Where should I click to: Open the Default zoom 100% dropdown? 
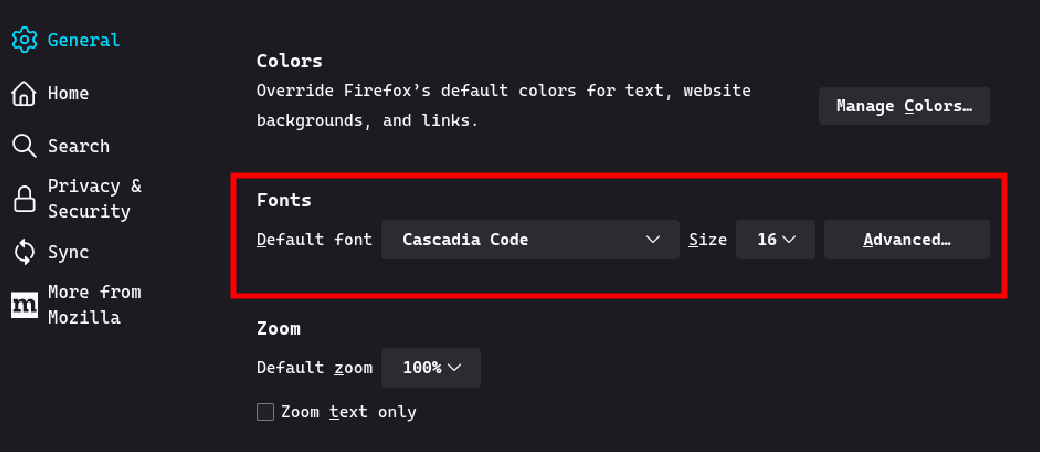tap(430, 368)
